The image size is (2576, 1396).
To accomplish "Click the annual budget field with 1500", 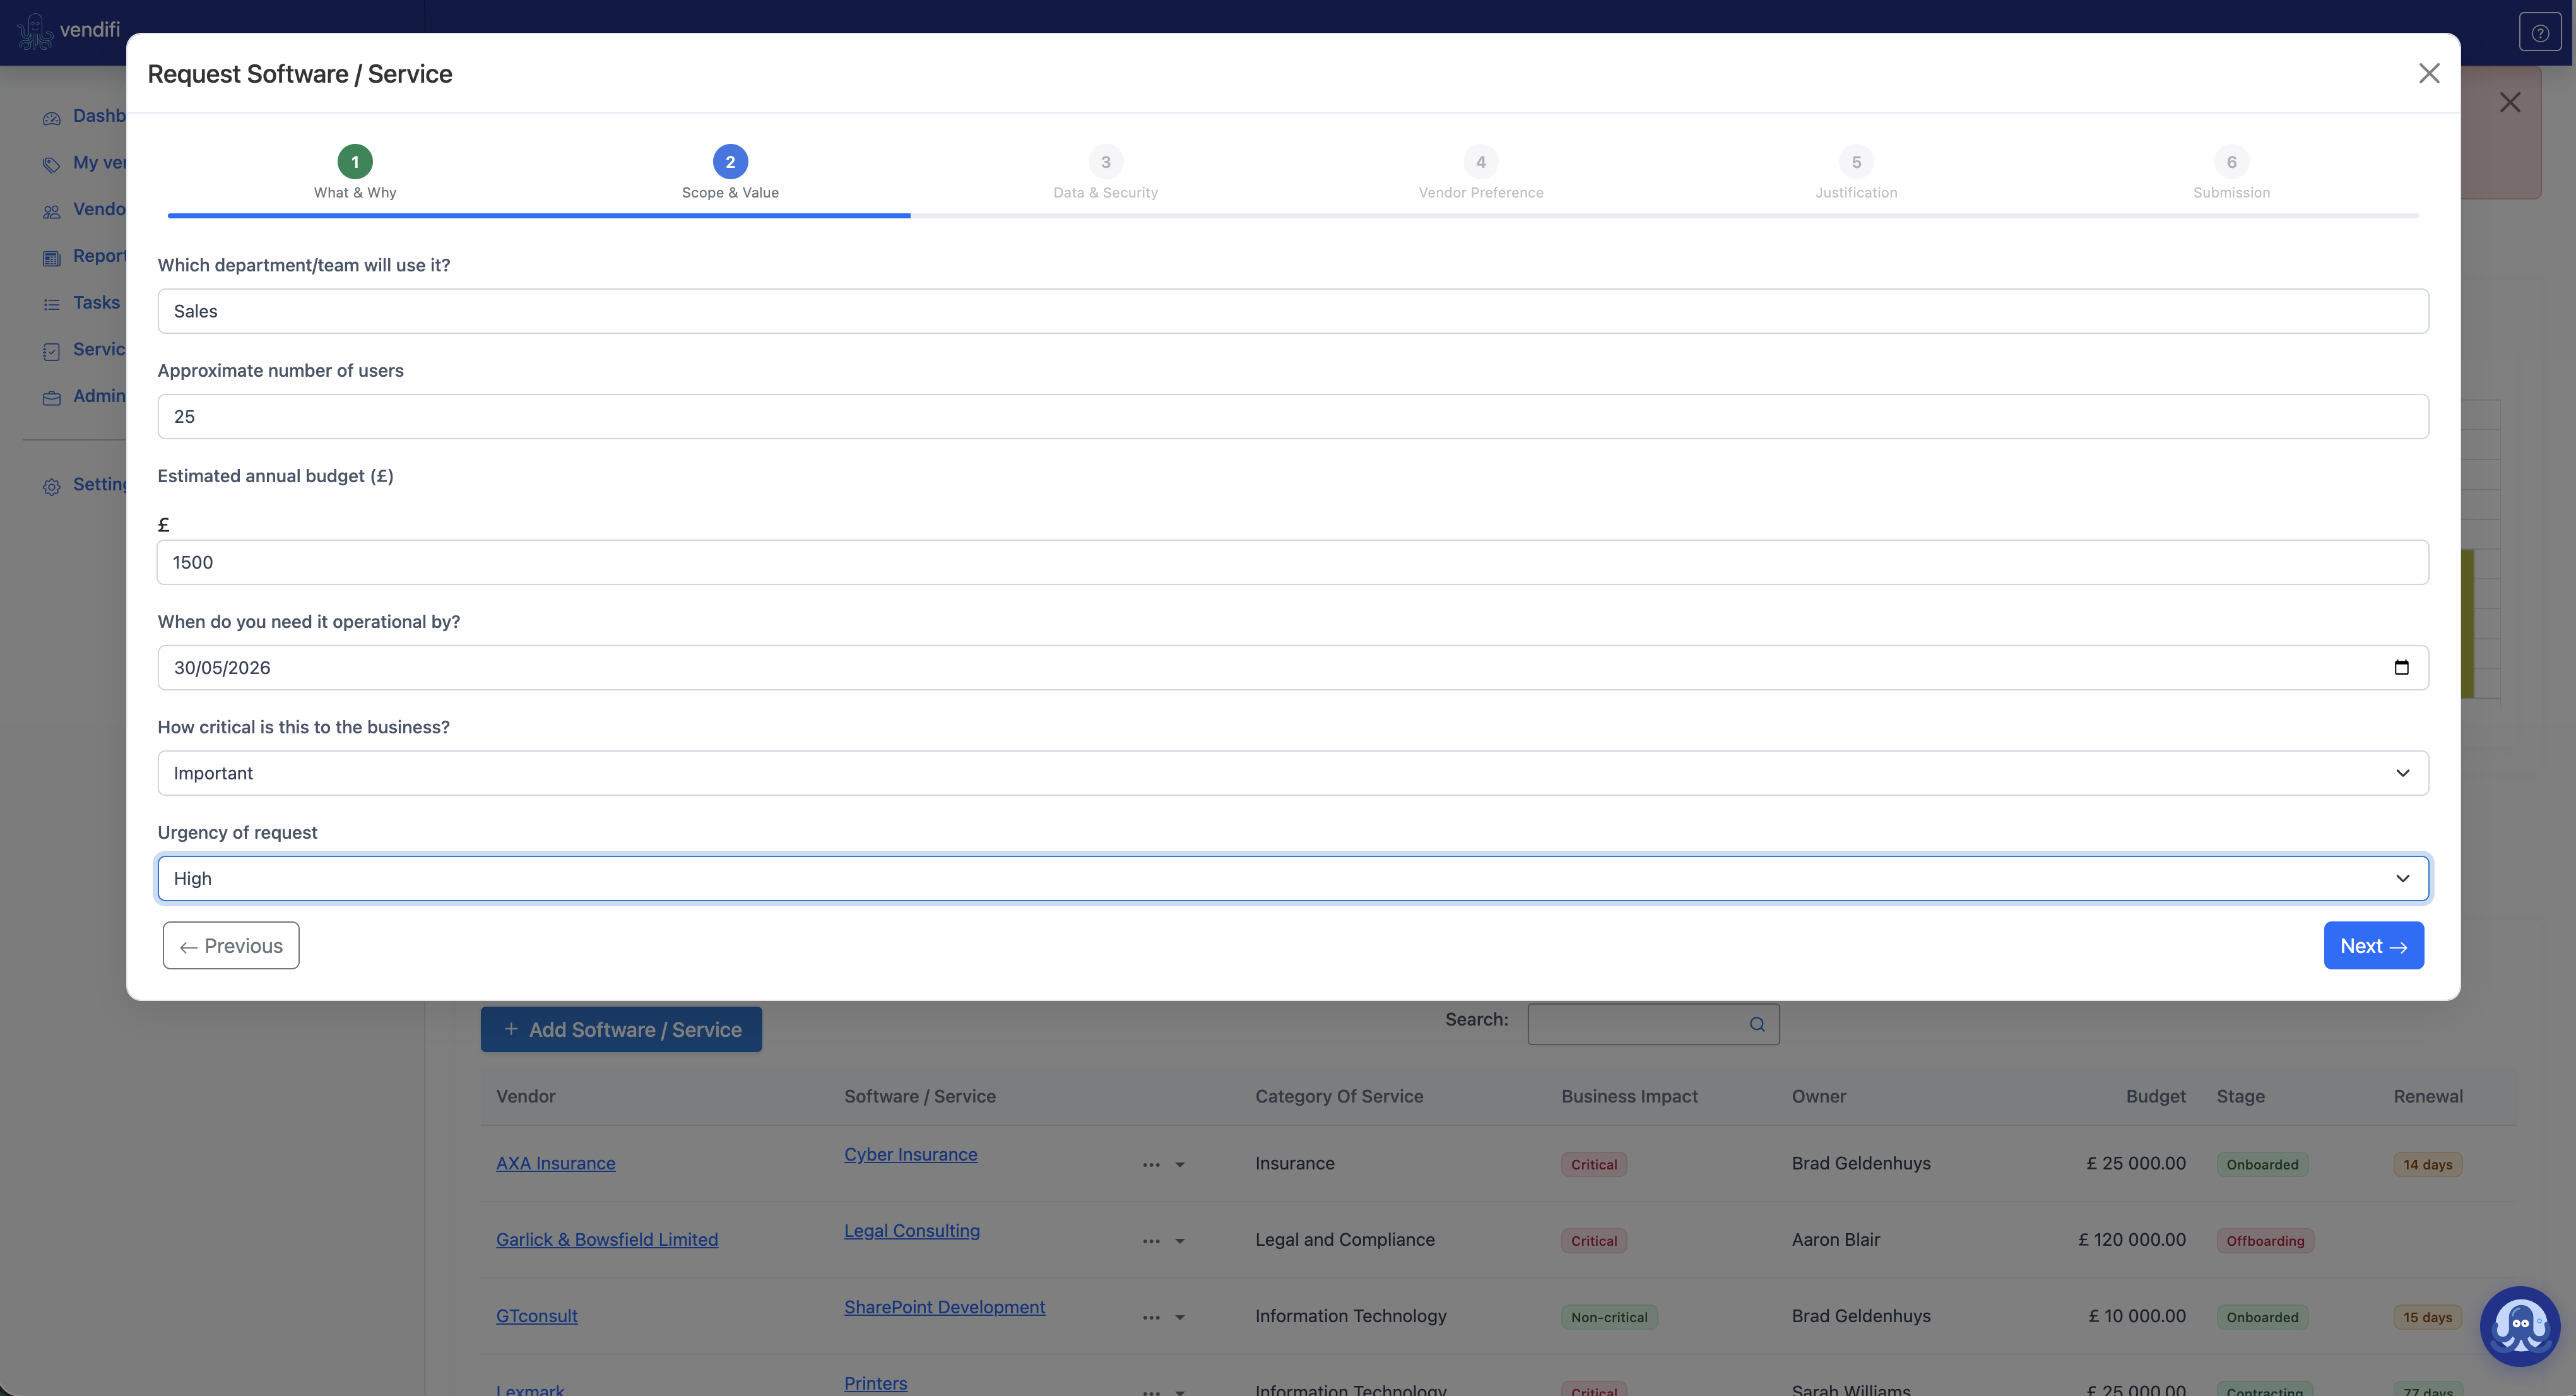I will pos(1293,562).
